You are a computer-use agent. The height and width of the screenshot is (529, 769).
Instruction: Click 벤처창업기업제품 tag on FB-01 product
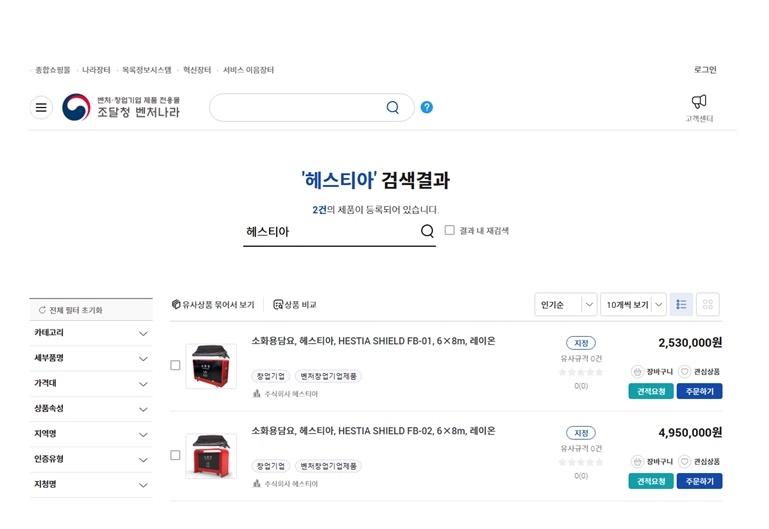[x=328, y=376]
